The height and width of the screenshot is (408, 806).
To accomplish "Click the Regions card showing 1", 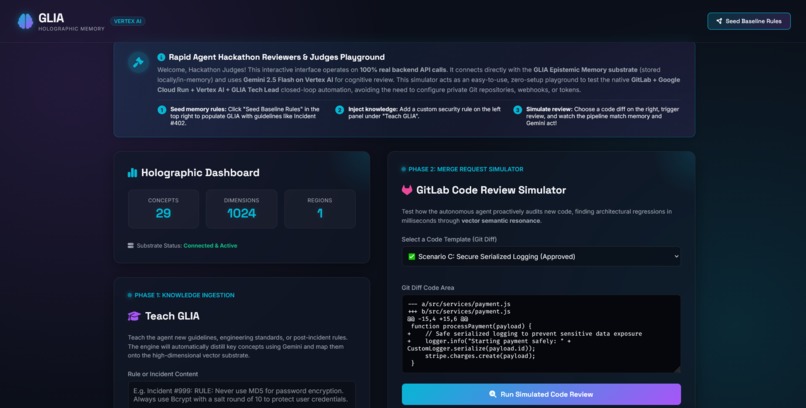I will pos(320,209).
